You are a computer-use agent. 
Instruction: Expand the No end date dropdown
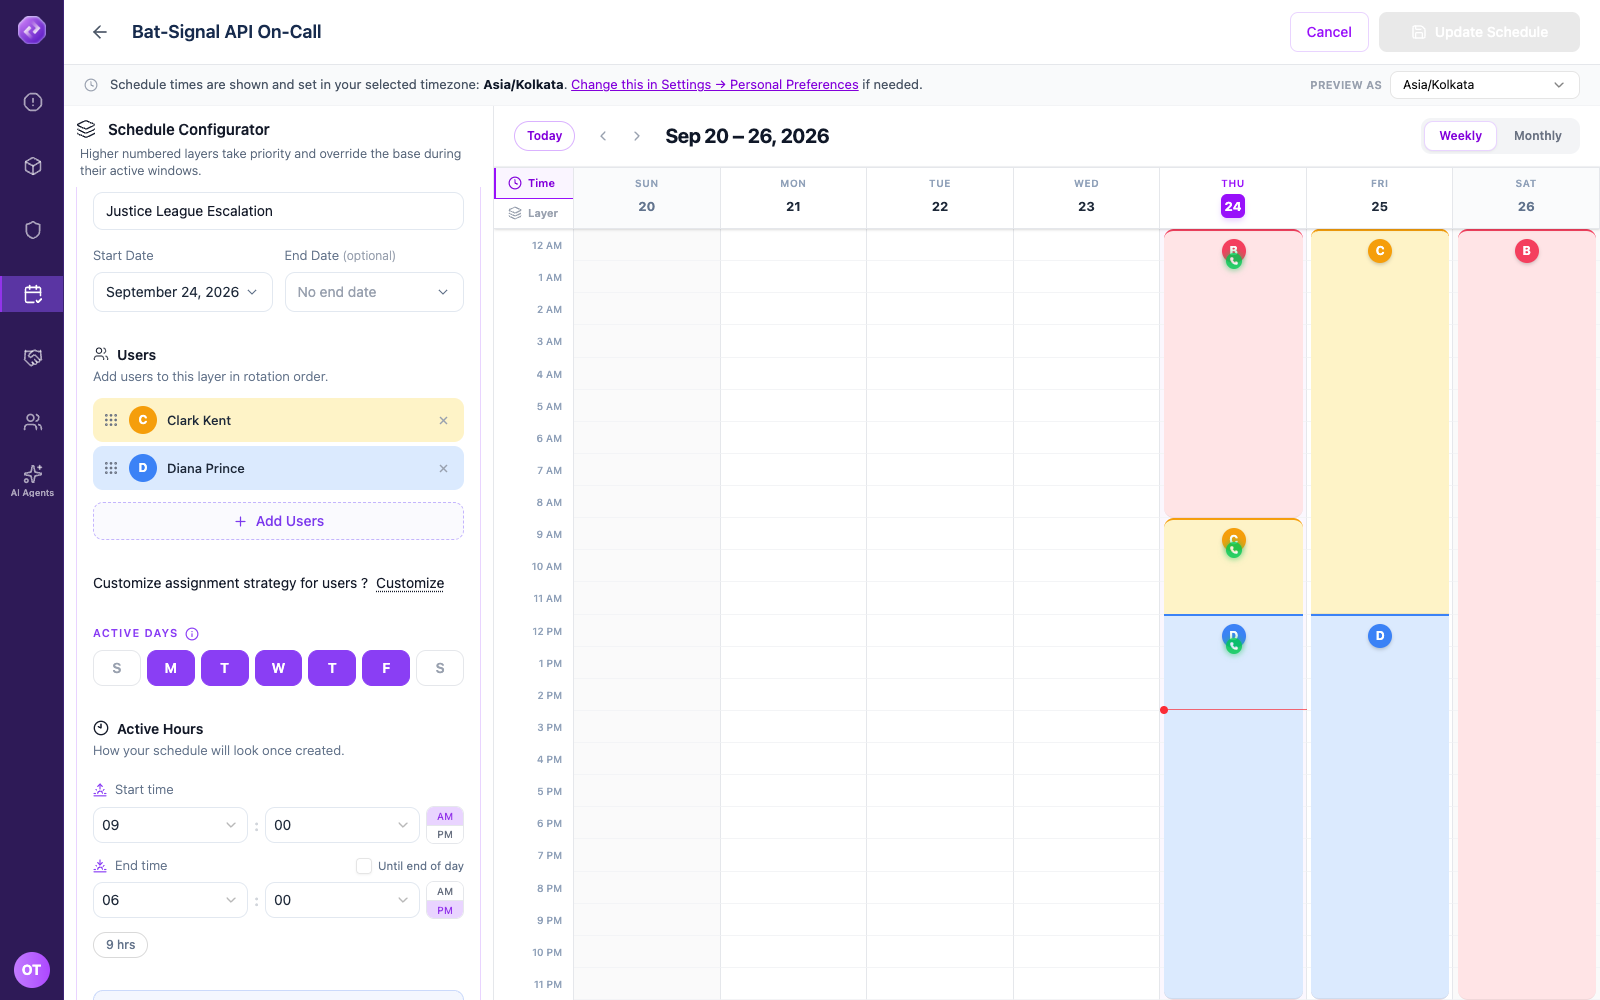pyautogui.click(x=374, y=292)
